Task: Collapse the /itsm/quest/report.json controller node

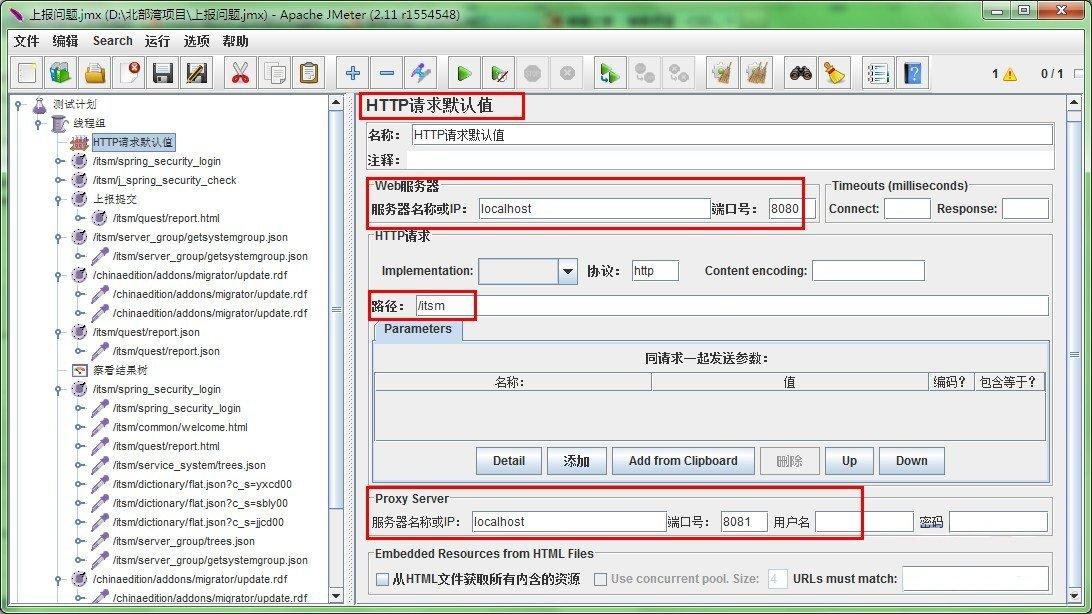Action: point(59,332)
